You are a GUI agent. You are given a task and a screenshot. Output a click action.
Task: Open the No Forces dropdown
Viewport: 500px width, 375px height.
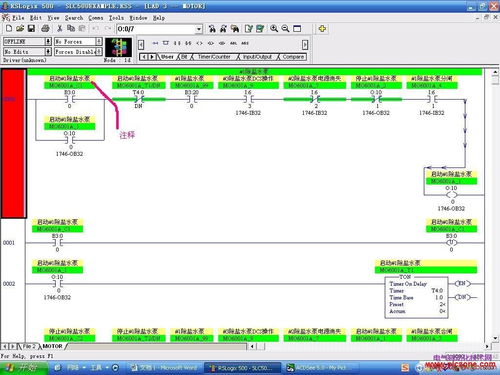[x=99, y=41]
